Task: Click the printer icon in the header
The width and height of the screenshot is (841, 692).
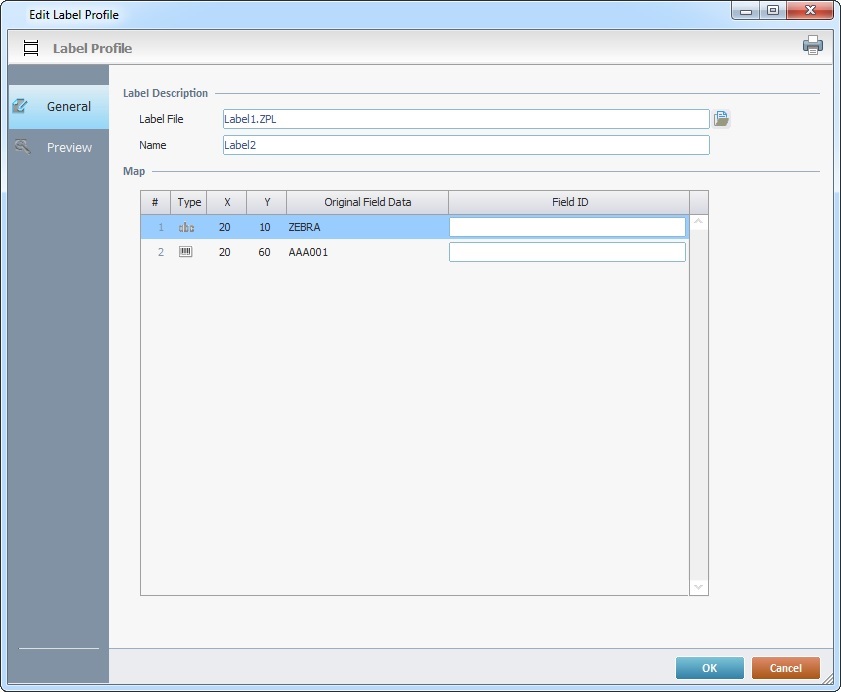Action: [x=812, y=45]
